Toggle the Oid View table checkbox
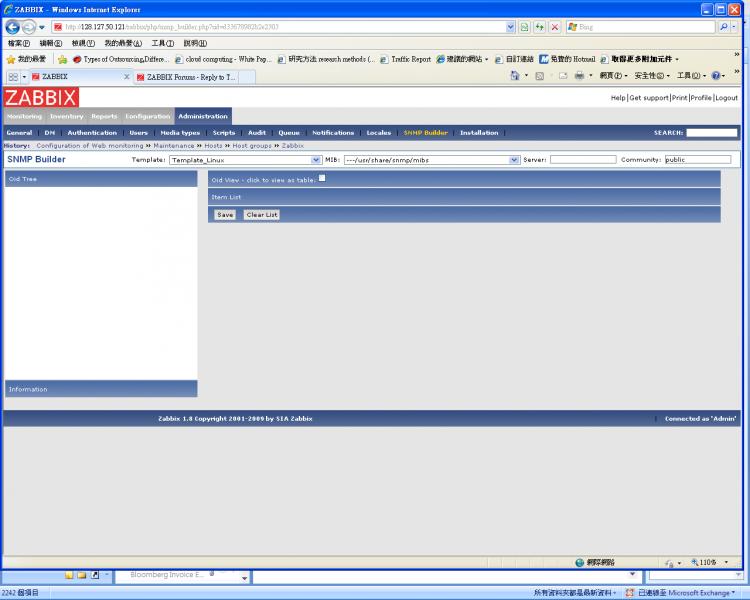Screen dimensions: 750x600 (x=322, y=178)
